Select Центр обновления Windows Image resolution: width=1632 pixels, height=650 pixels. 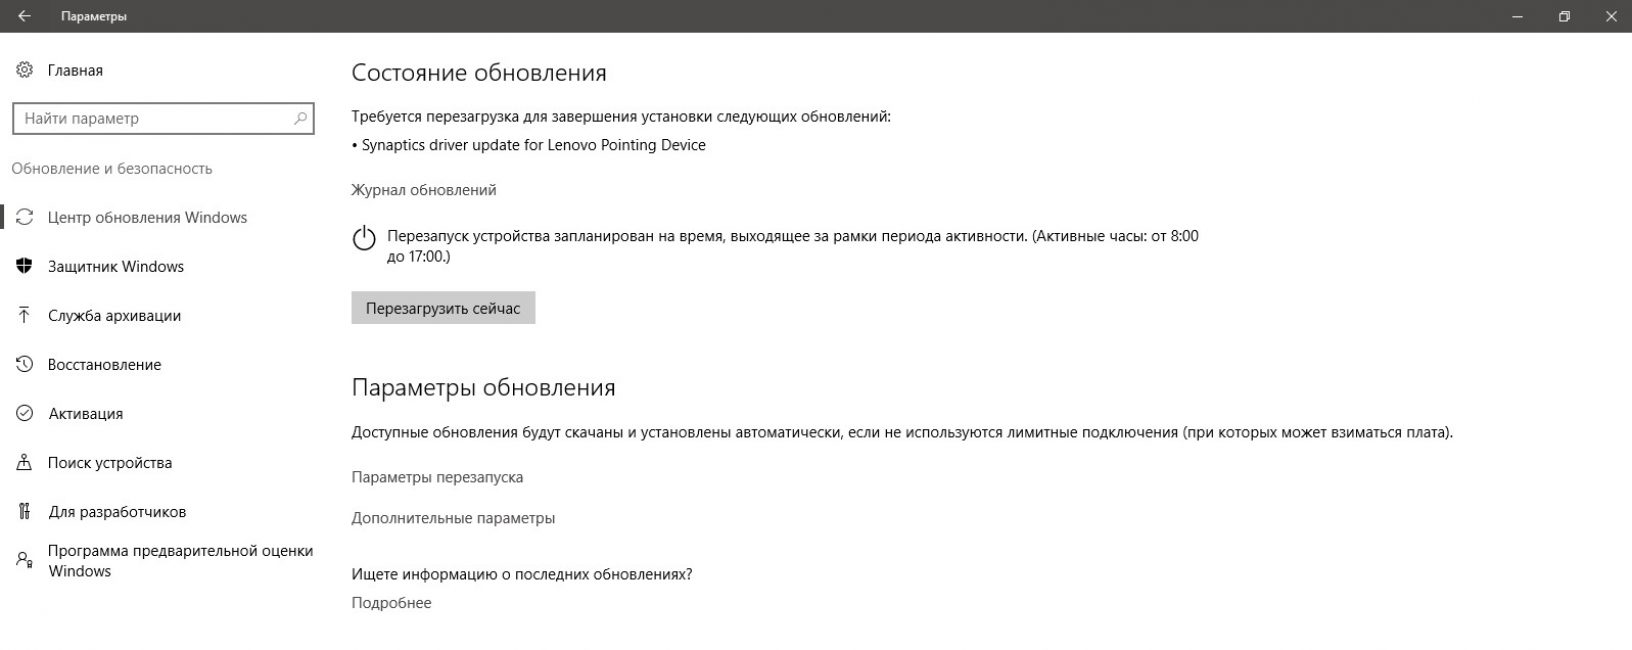click(147, 217)
